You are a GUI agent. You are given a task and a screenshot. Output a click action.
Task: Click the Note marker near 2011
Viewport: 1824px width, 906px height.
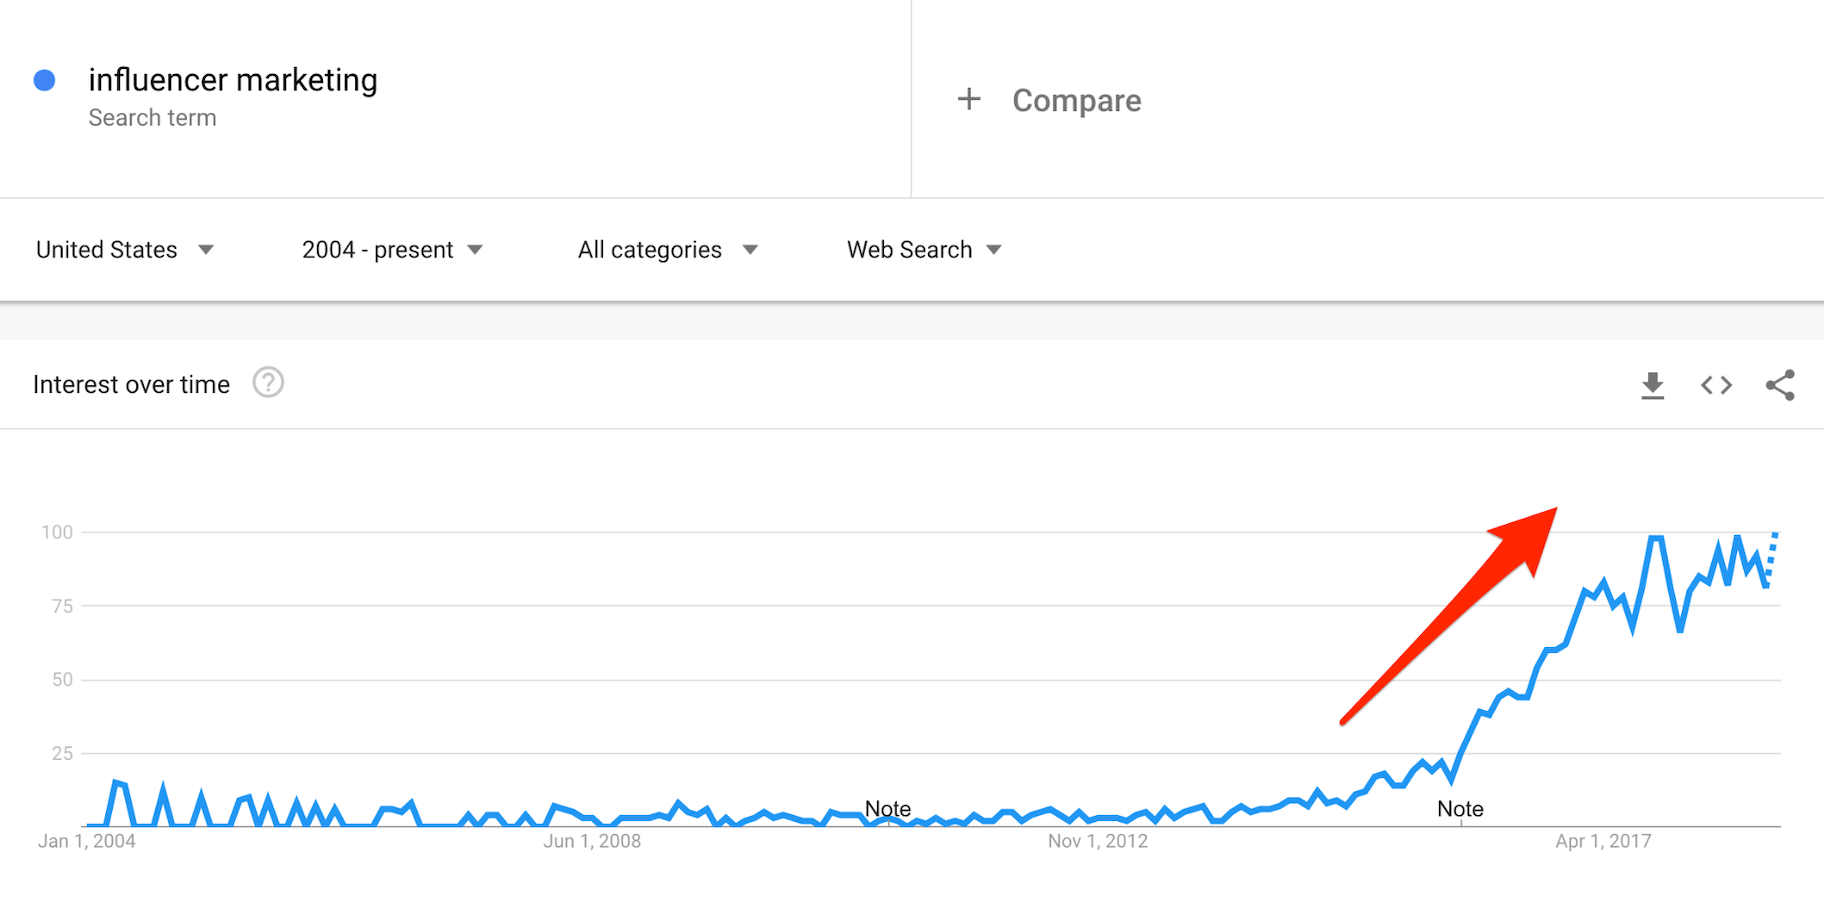coord(888,808)
